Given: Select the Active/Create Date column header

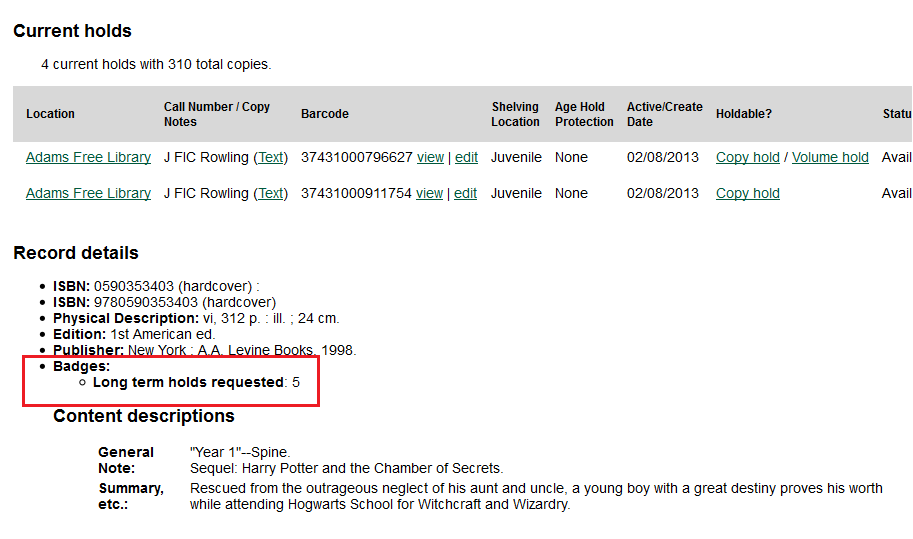Looking at the screenshot, I should (x=664, y=114).
